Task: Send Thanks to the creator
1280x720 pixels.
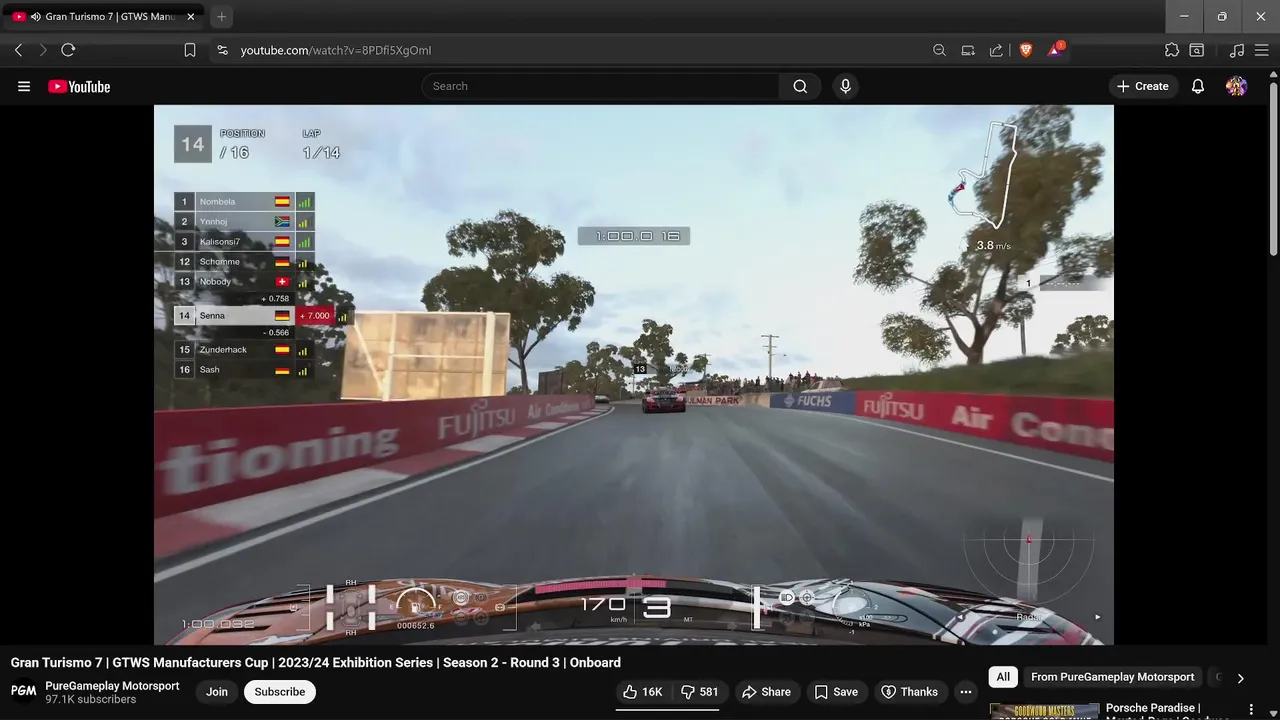Action: coord(909,692)
